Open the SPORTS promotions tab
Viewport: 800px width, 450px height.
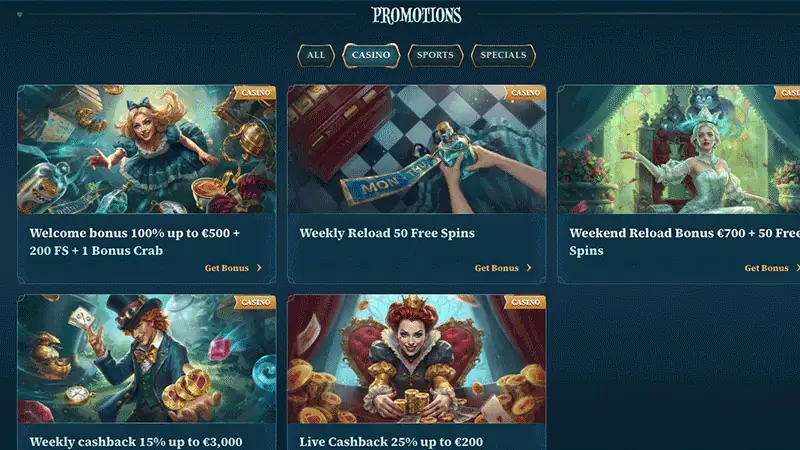click(x=435, y=55)
